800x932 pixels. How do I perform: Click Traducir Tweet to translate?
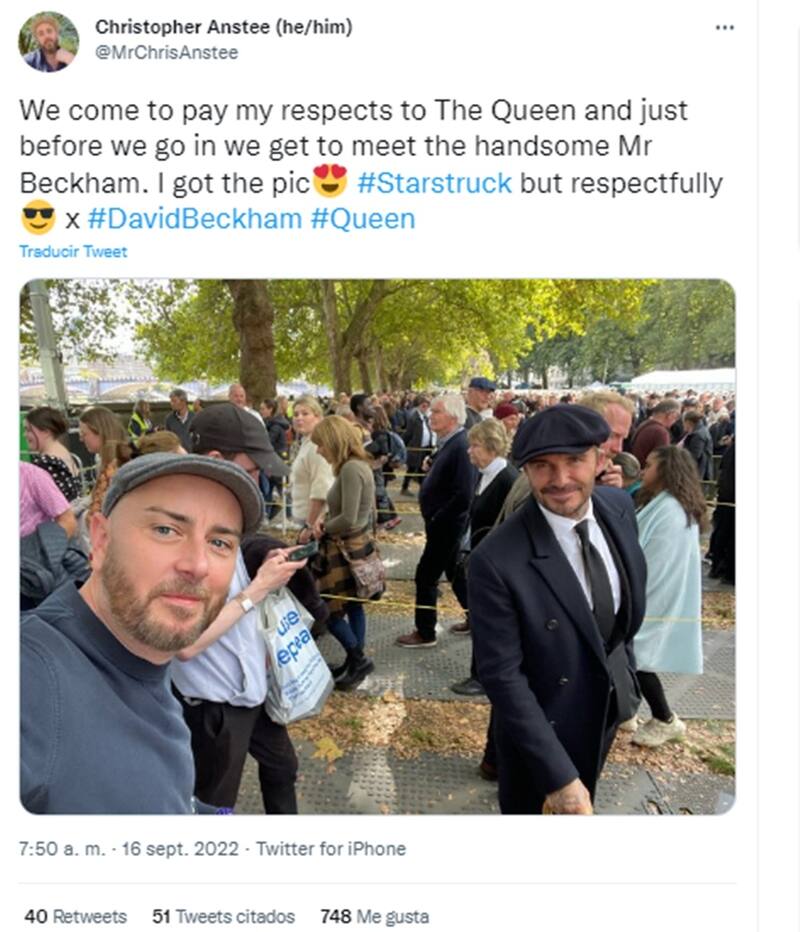(x=73, y=251)
